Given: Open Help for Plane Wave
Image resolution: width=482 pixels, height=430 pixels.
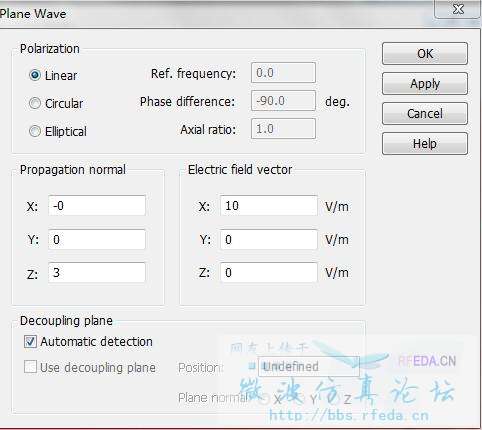Looking at the screenshot, I should 425,143.
